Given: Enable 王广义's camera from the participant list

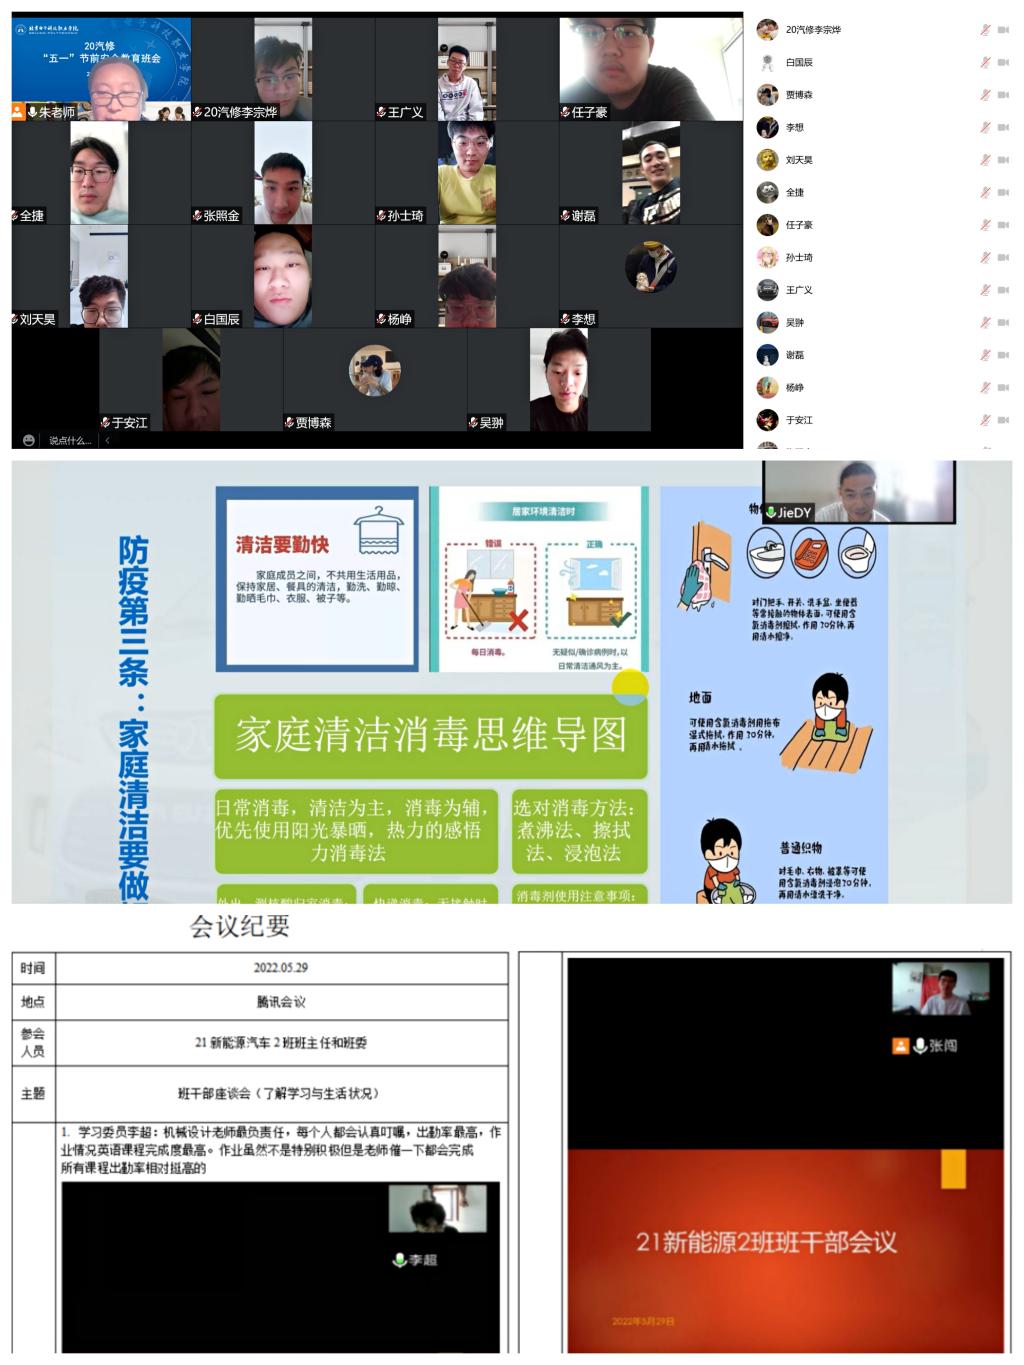Looking at the screenshot, I should click(x=1005, y=290).
